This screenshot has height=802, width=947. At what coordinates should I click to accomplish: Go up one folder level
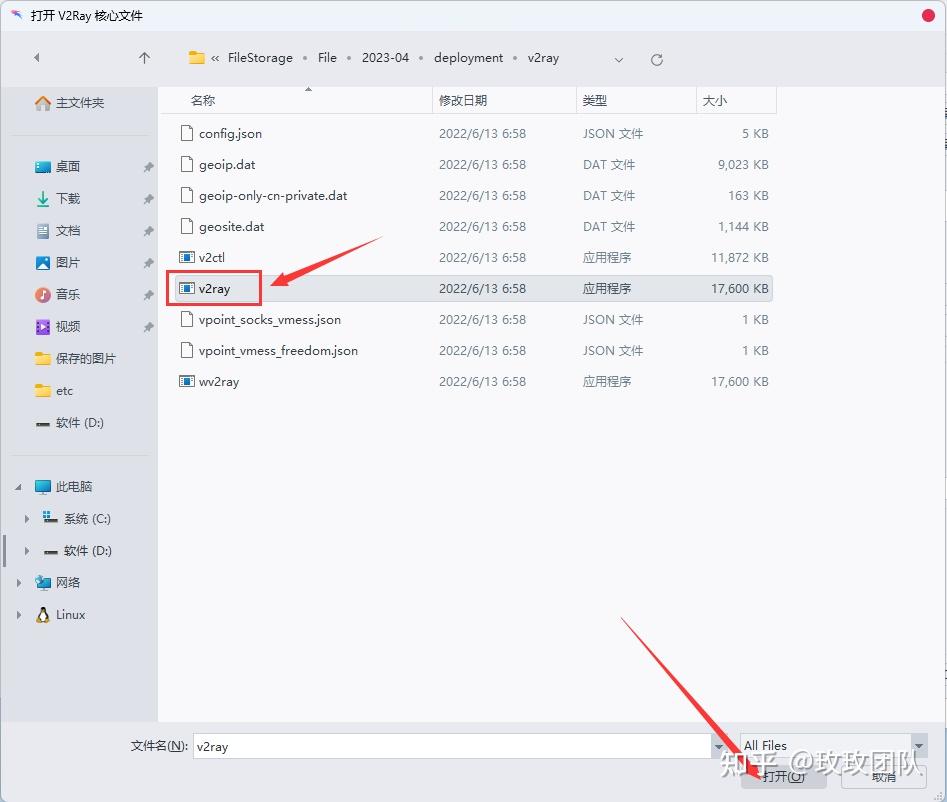pos(144,58)
